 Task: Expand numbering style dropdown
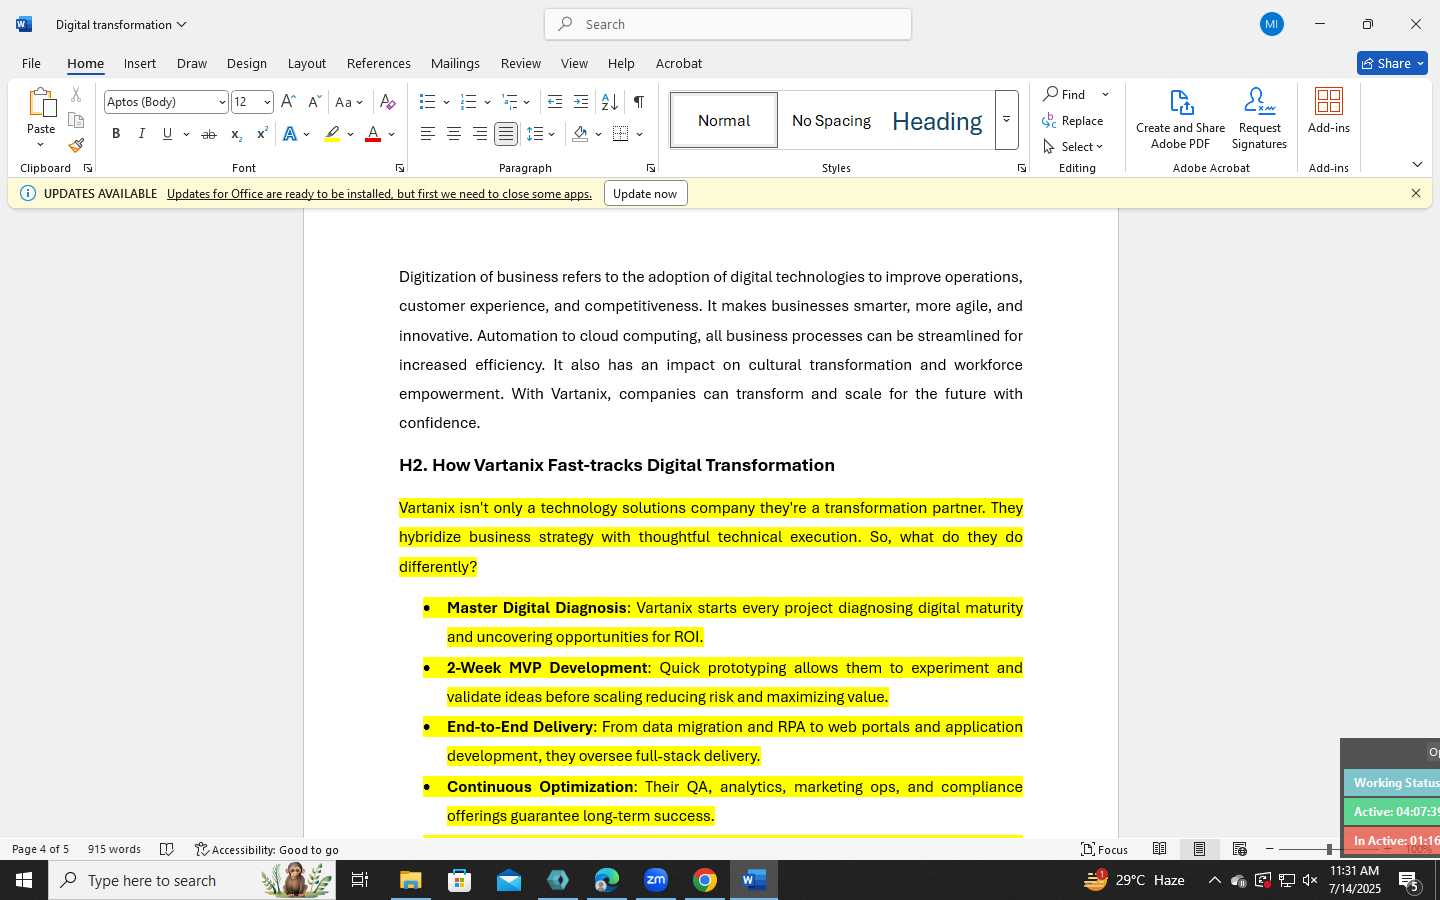487,102
